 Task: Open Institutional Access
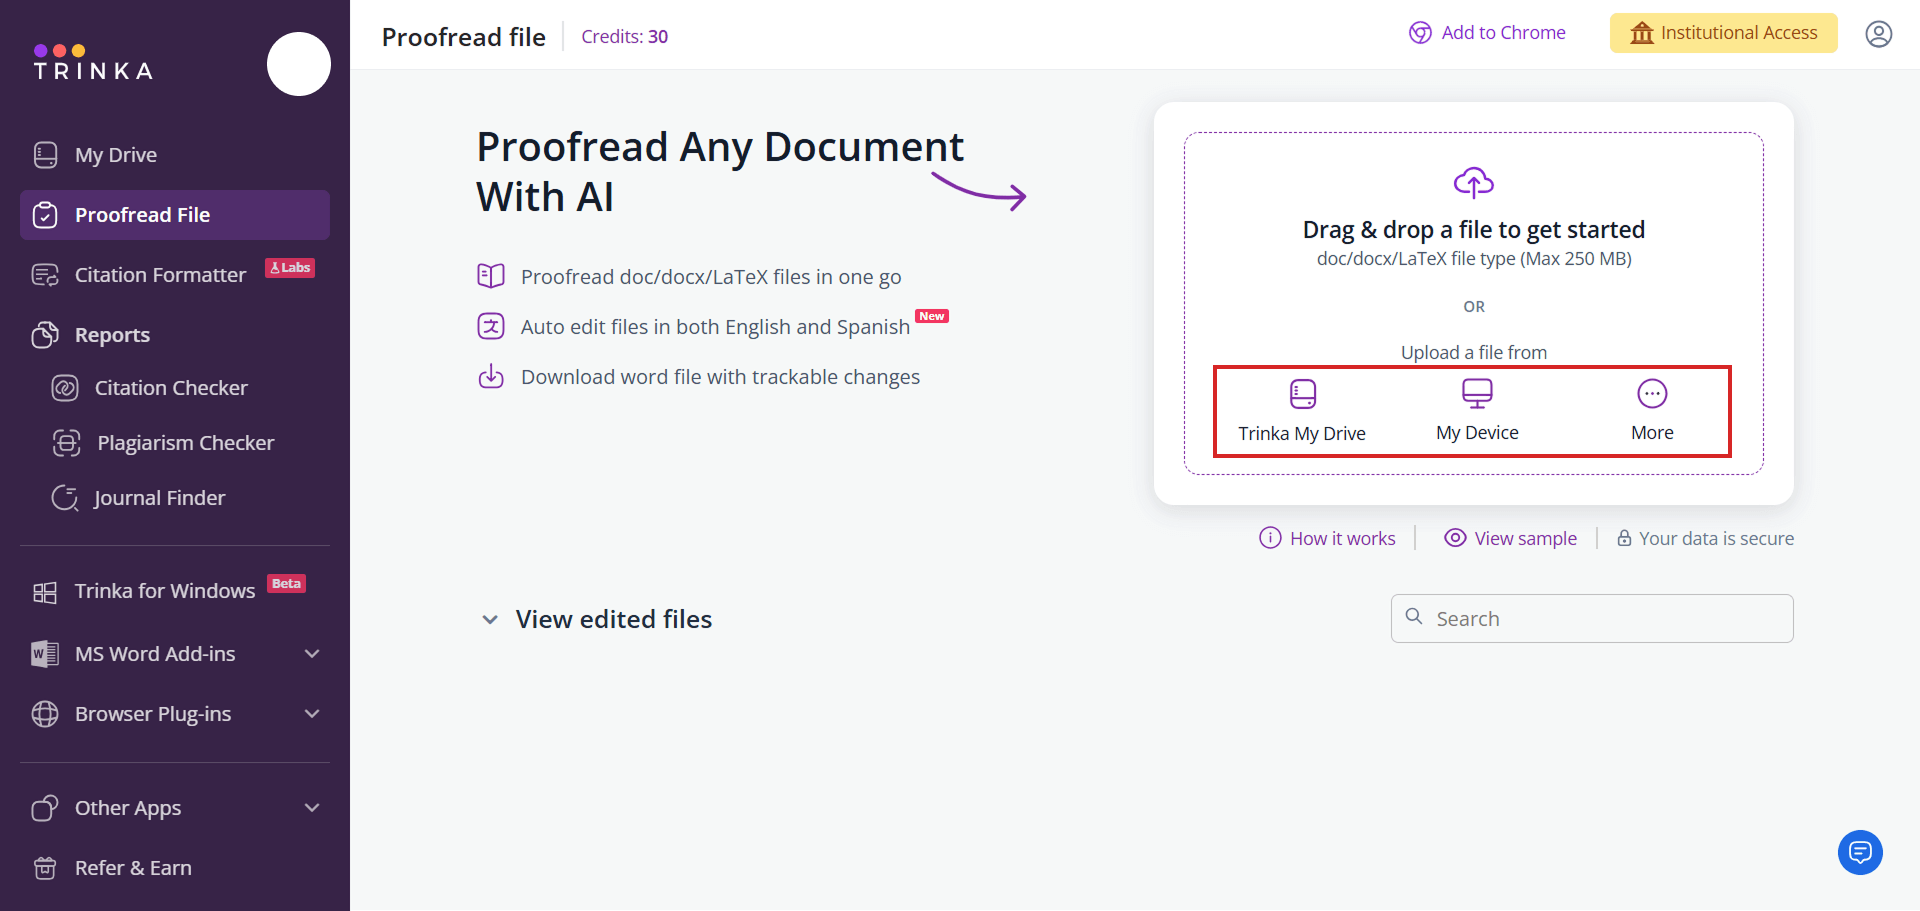1723,33
